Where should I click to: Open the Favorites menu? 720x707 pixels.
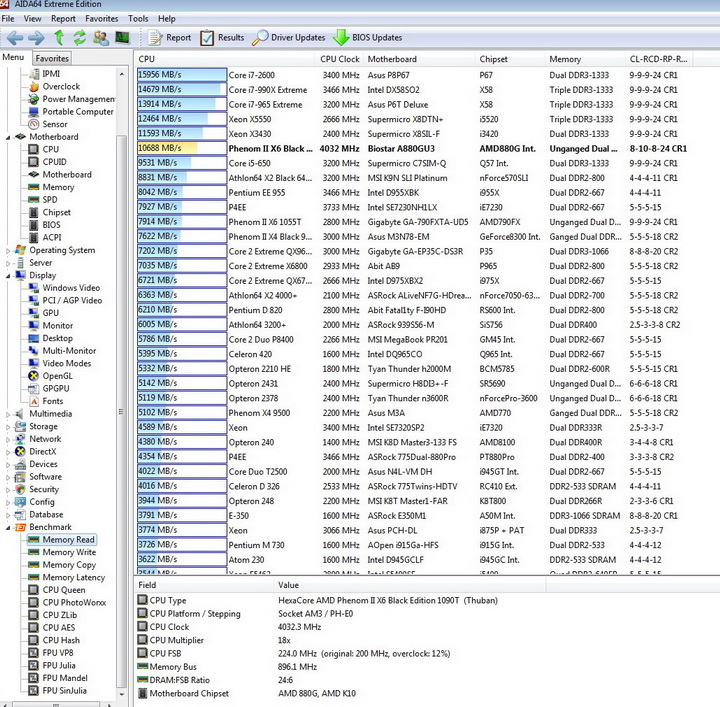click(x=101, y=19)
